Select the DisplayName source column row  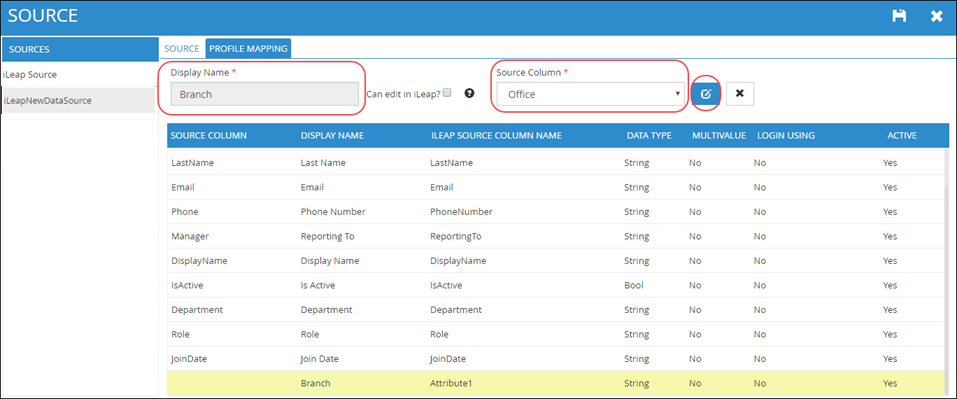click(x=555, y=261)
